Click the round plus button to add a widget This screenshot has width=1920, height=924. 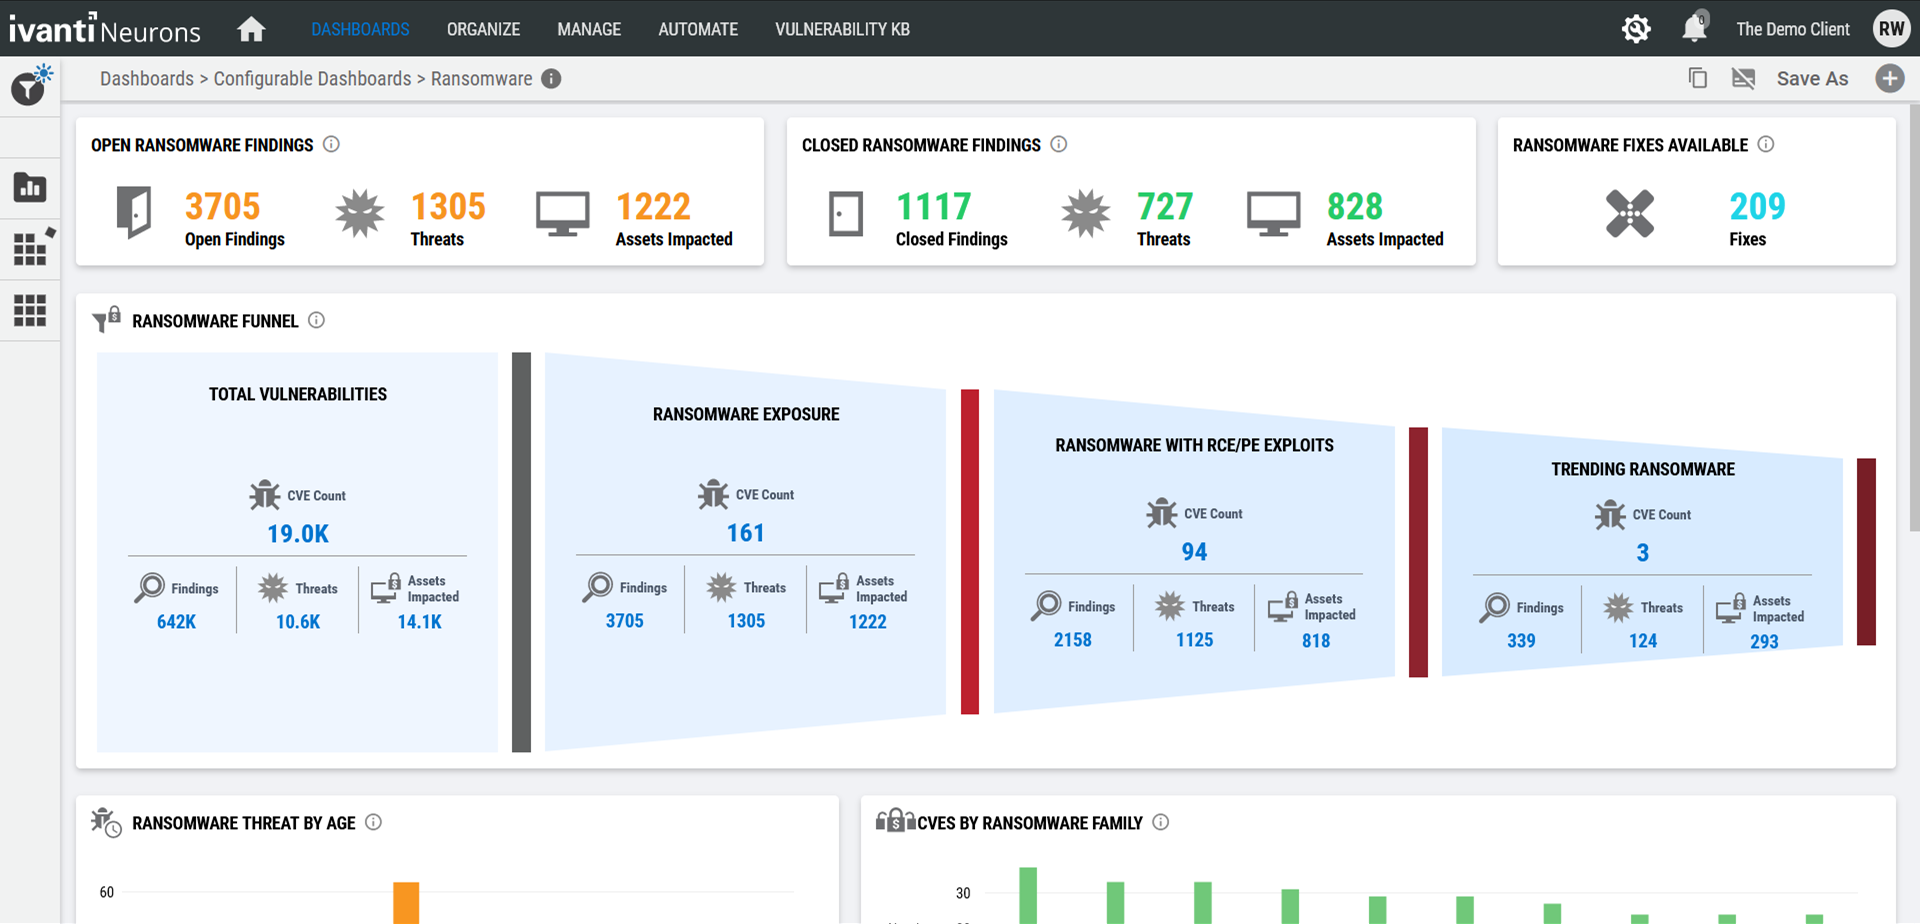pos(1889,78)
